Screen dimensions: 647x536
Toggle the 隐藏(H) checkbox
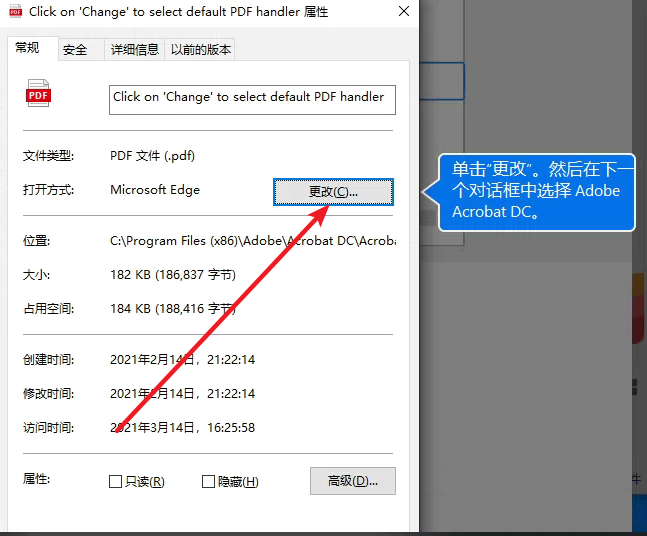coord(208,482)
